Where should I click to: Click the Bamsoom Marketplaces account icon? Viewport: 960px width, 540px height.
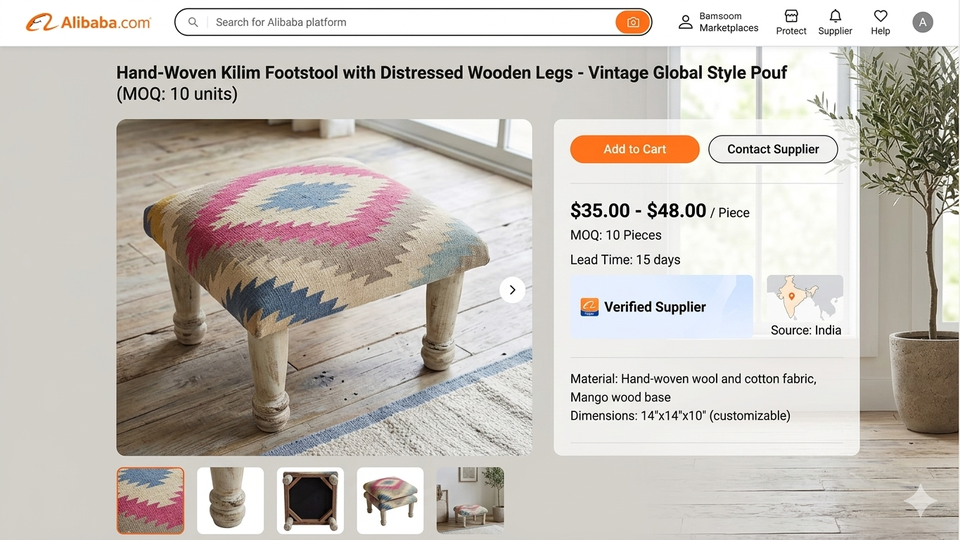tap(685, 22)
